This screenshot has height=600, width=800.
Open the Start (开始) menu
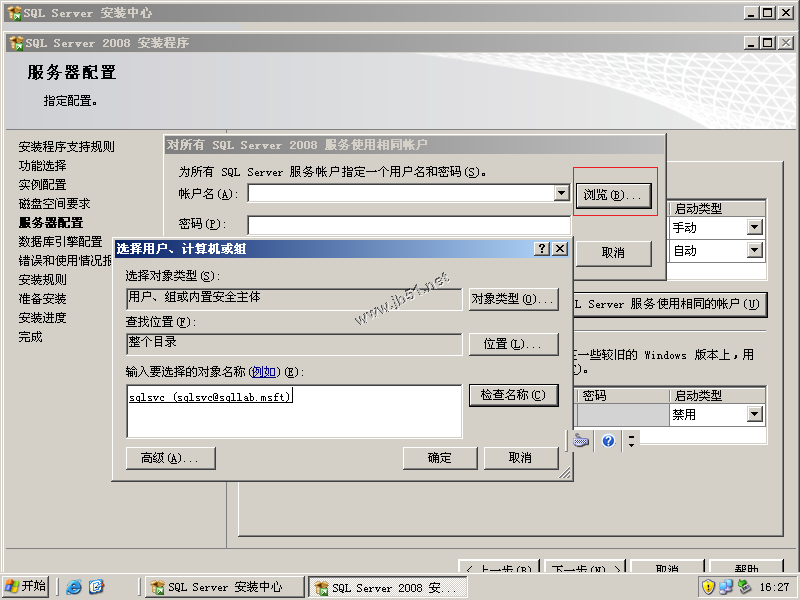[x=25, y=586]
